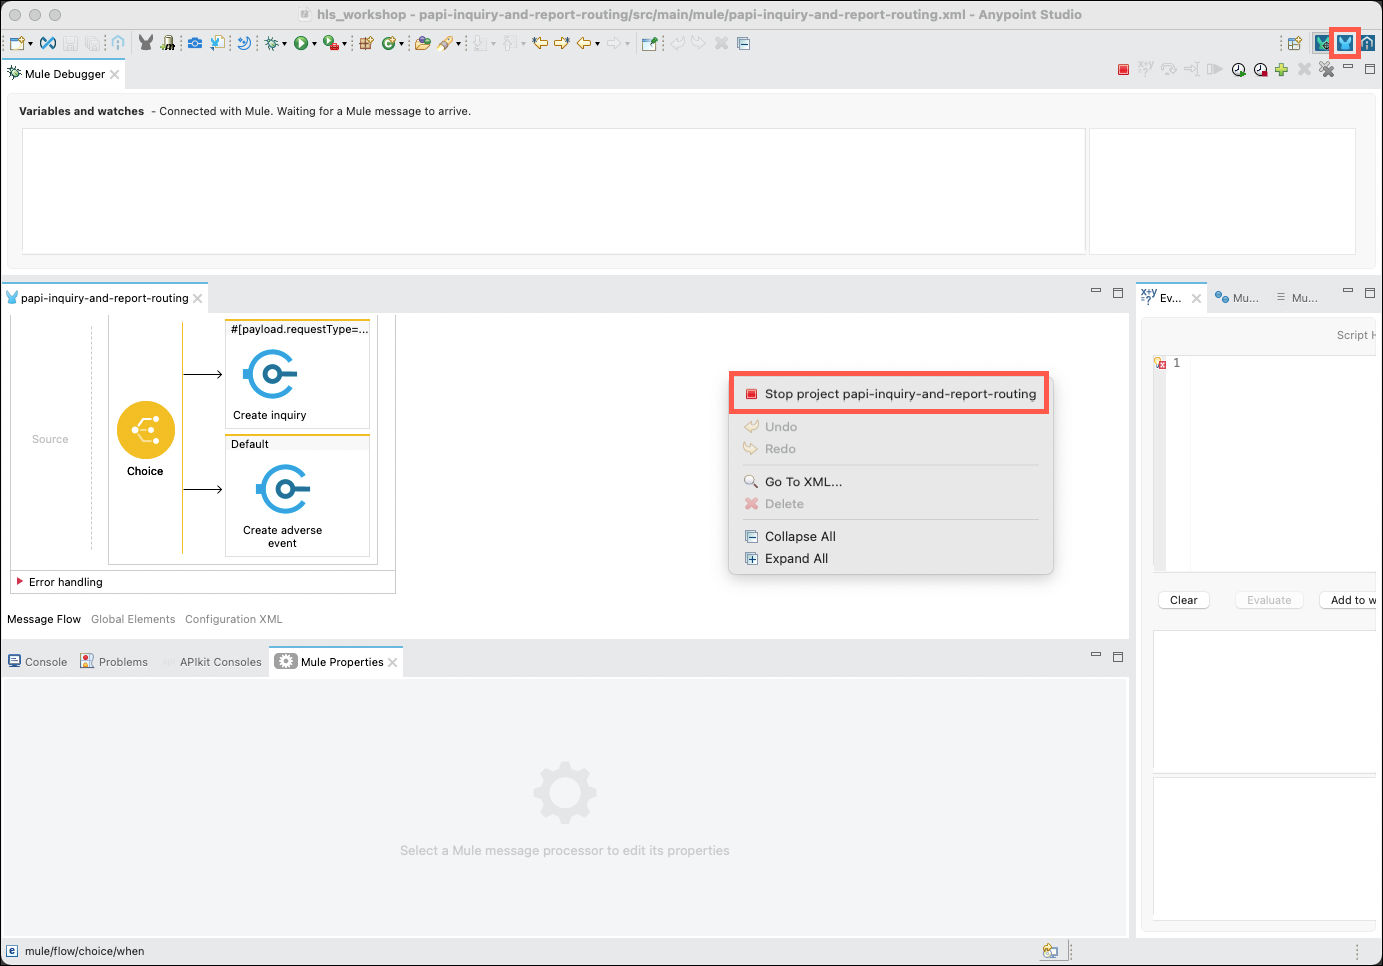
Task: Click the yellow Back navigation arrow
Action: [x=584, y=43]
